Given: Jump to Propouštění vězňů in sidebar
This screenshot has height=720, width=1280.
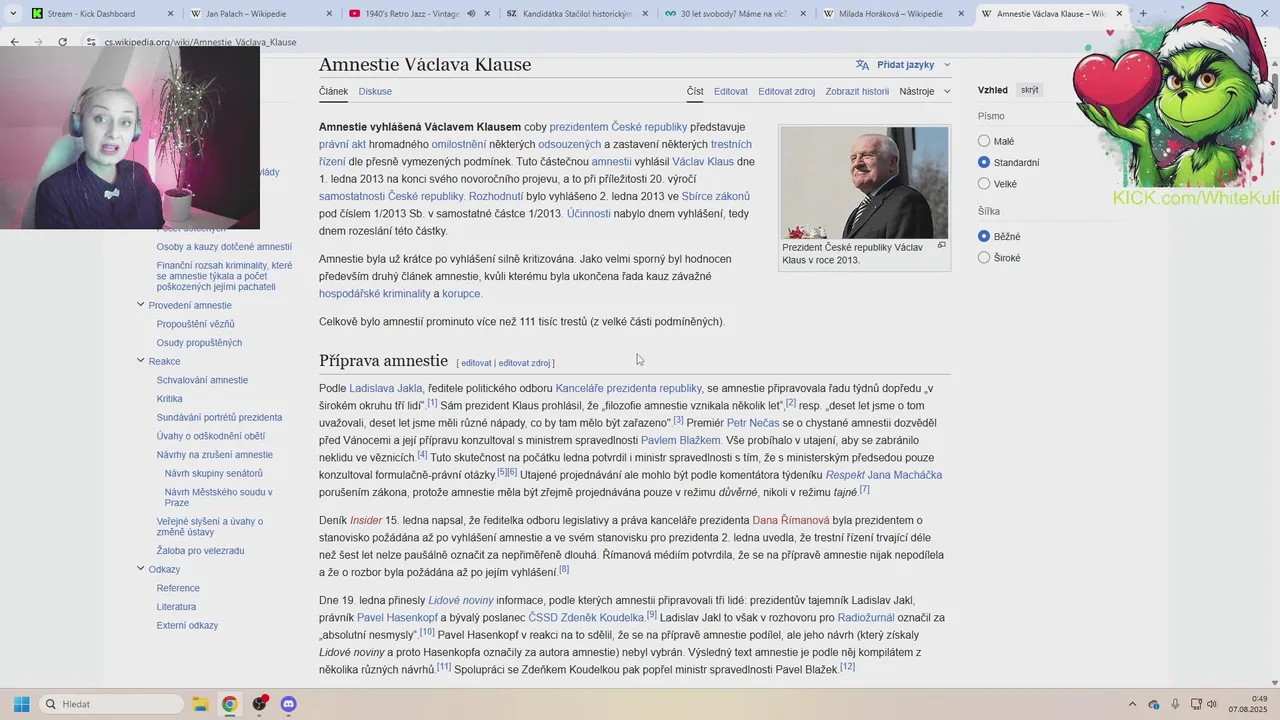Looking at the screenshot, I should (x=195, y=324).
